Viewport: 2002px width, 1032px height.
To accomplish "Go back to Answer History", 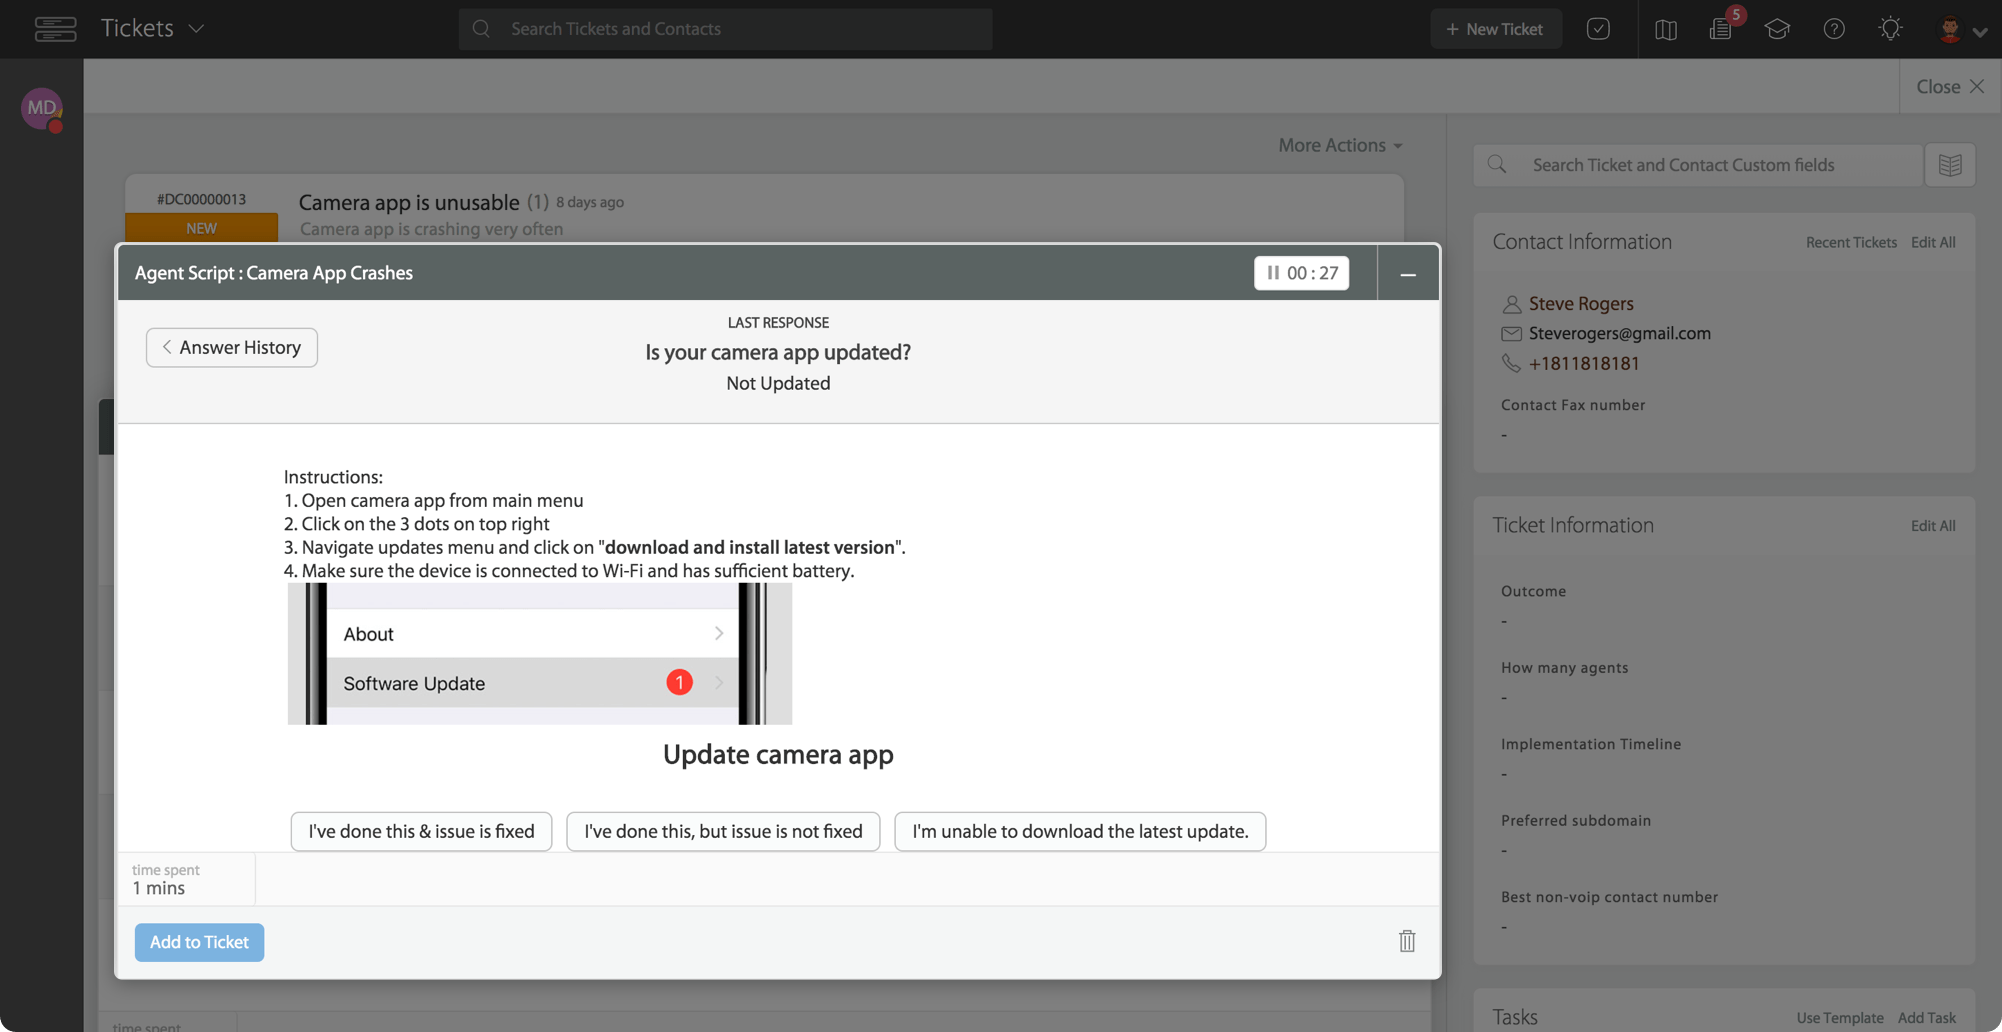I will (x=232, y=347).
